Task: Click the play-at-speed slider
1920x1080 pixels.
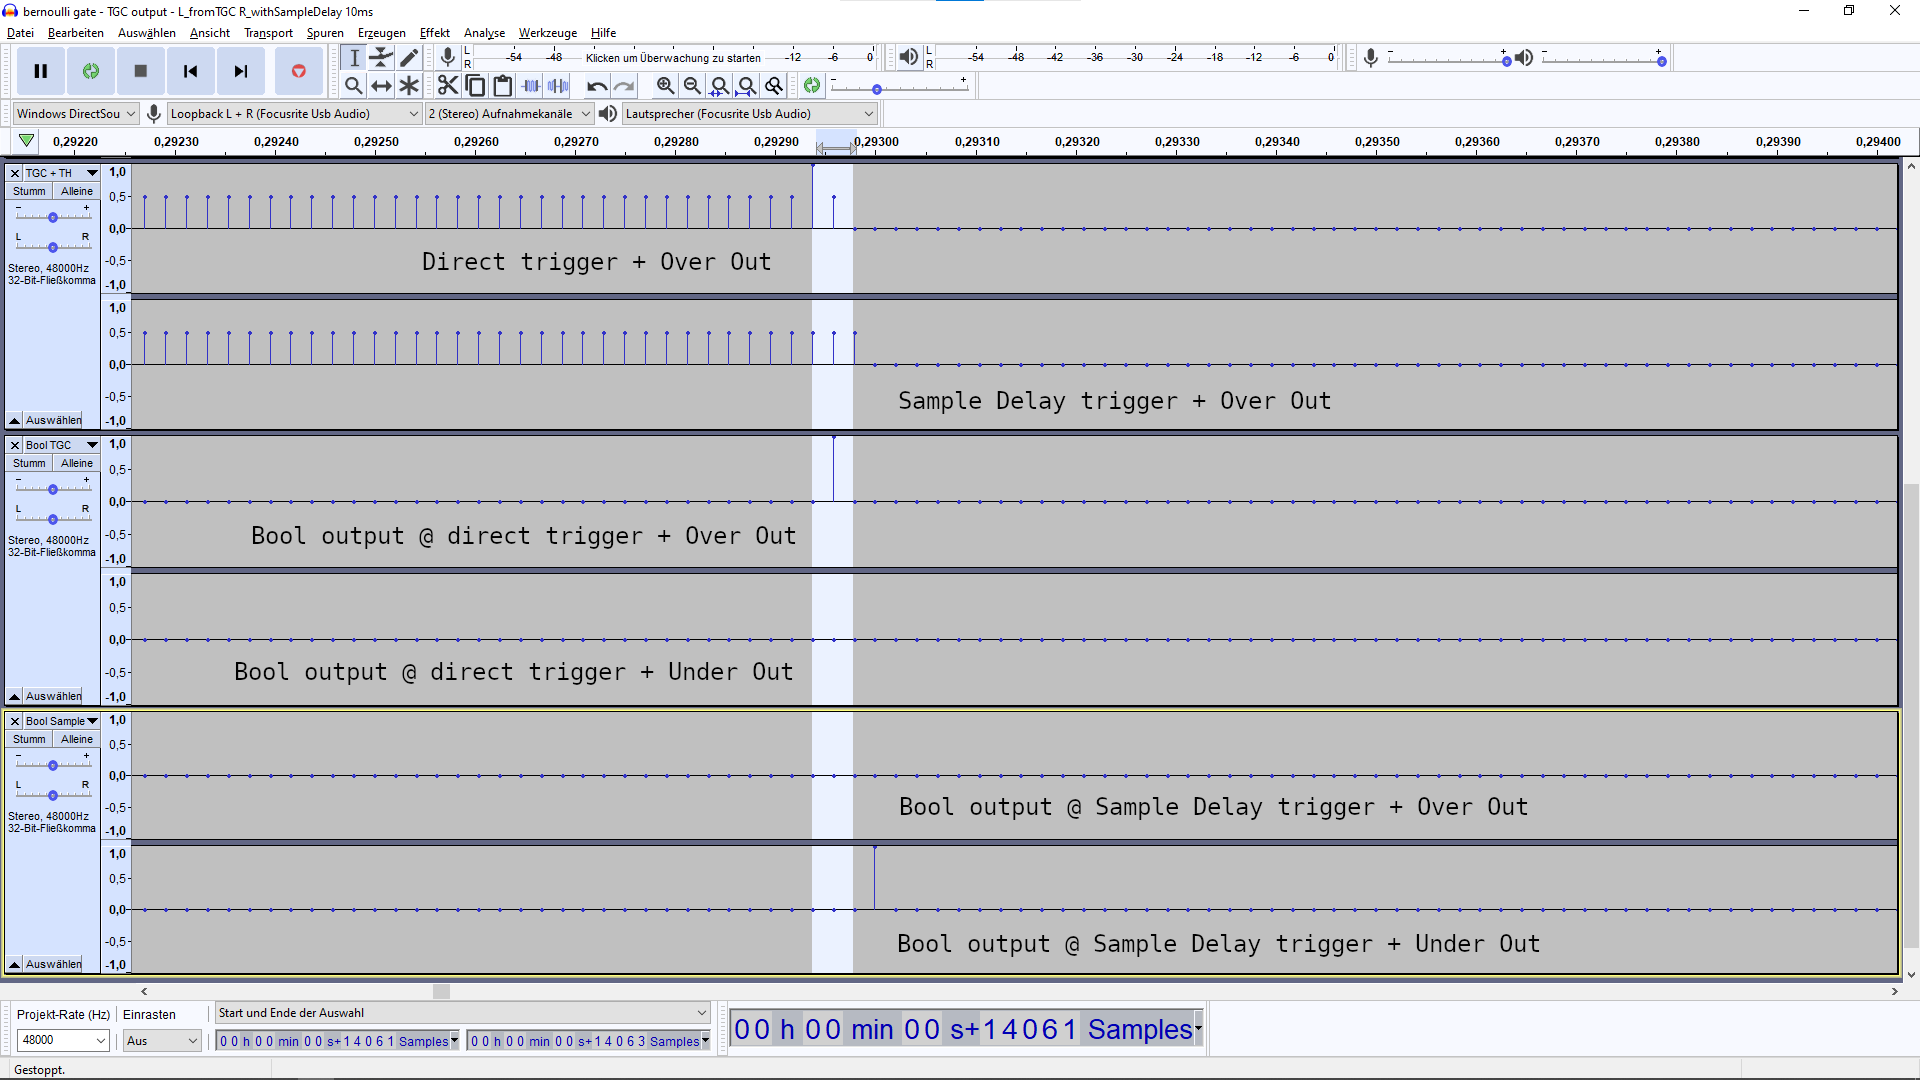Action: 899,87
